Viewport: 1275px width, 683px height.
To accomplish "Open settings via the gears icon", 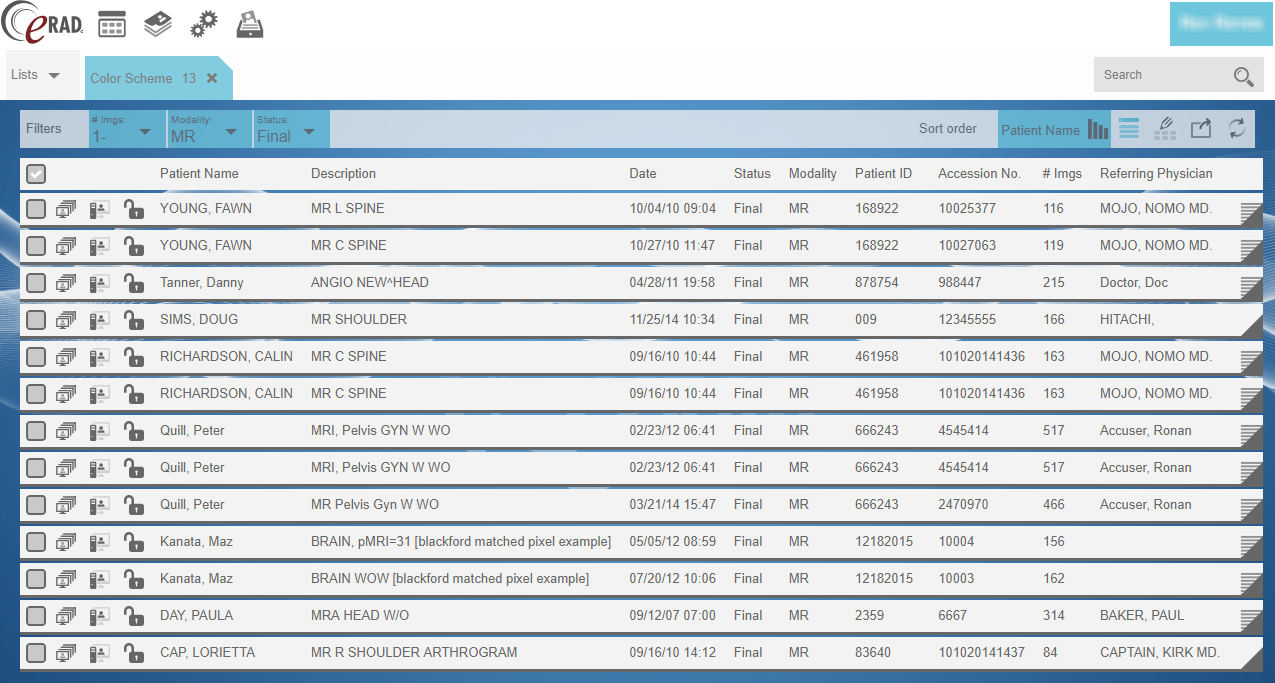I will click(x=204, y=25).
